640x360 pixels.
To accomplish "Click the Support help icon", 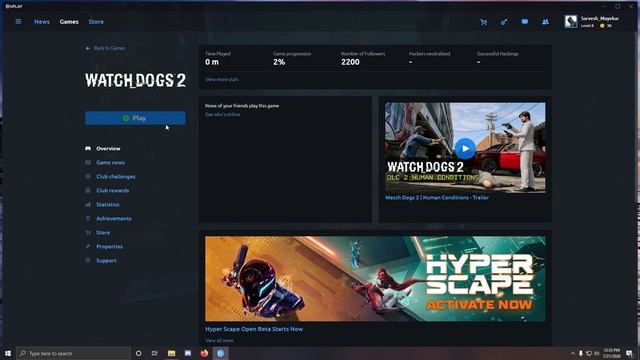I will pos(88,260).
